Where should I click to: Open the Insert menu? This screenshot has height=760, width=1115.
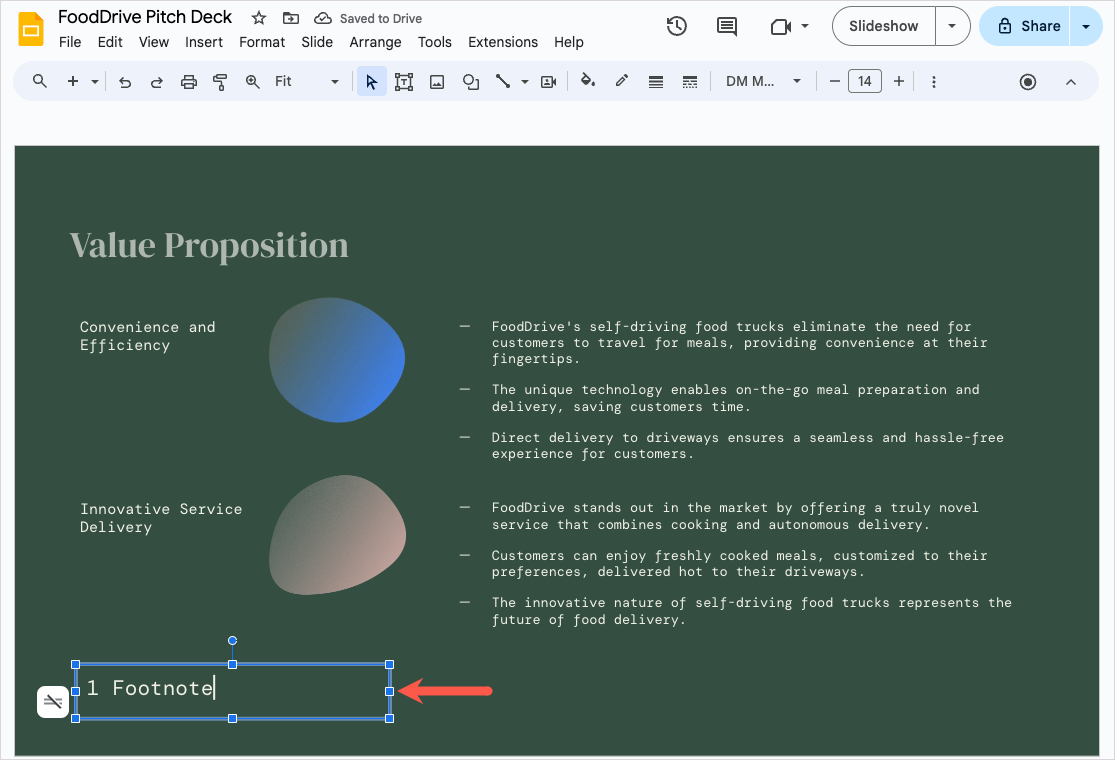[x=204, y=42]
